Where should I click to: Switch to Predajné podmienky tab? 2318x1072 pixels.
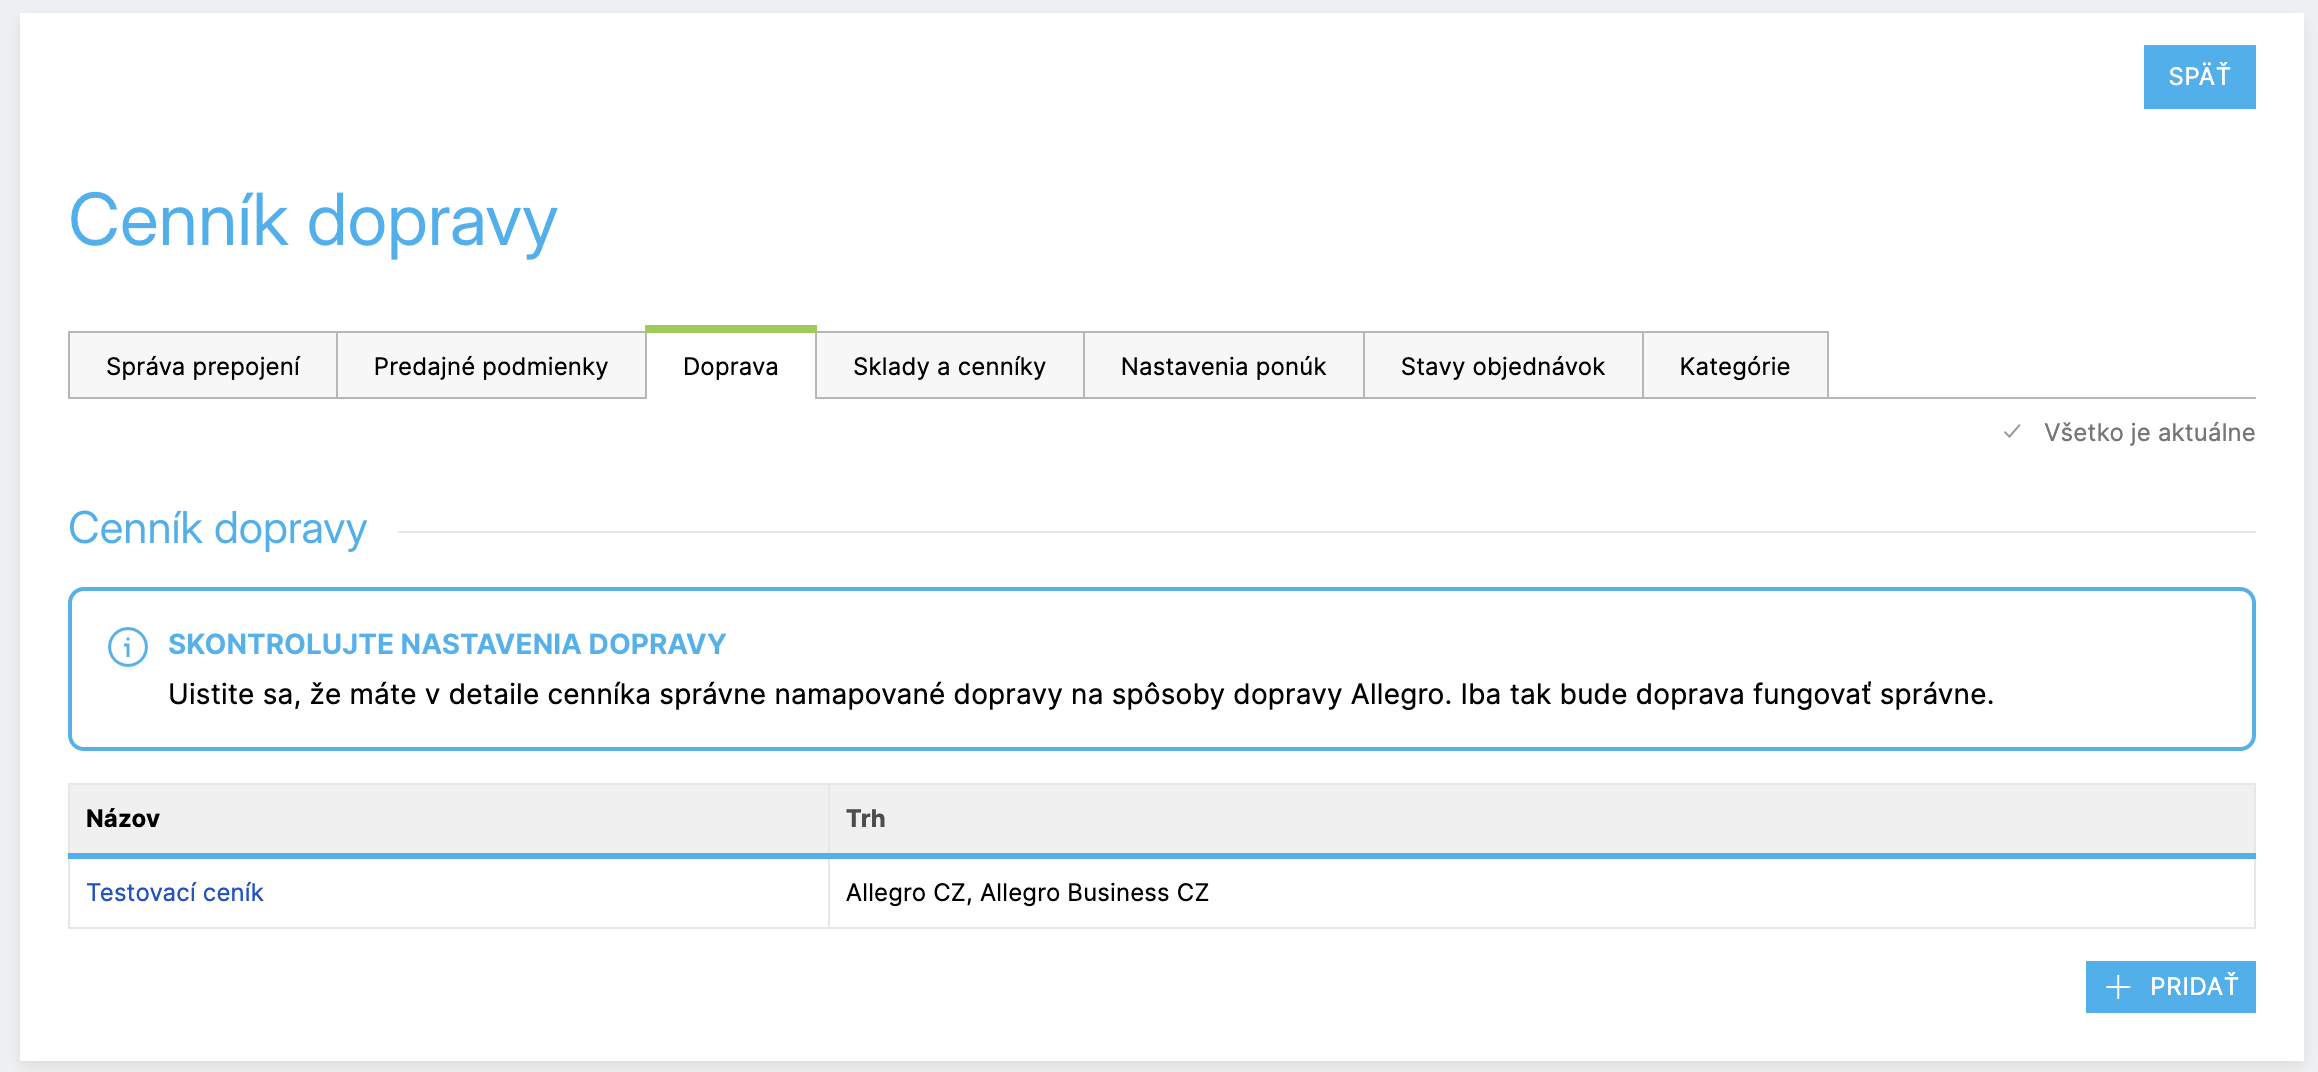(490, 367)
